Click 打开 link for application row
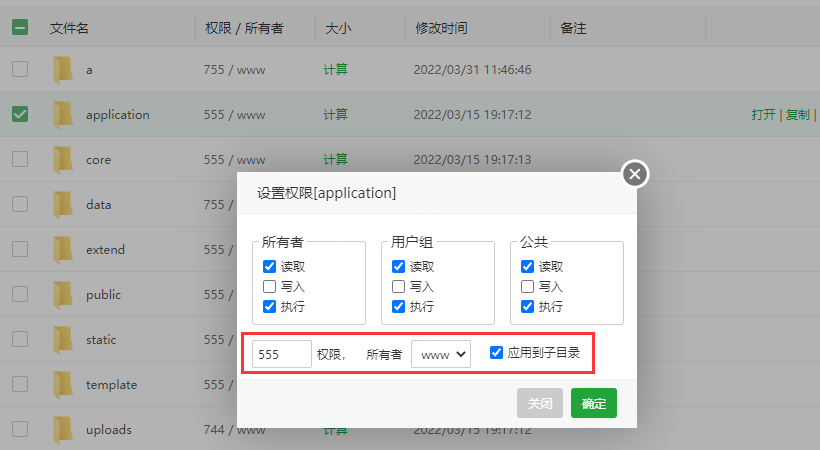 763,114
